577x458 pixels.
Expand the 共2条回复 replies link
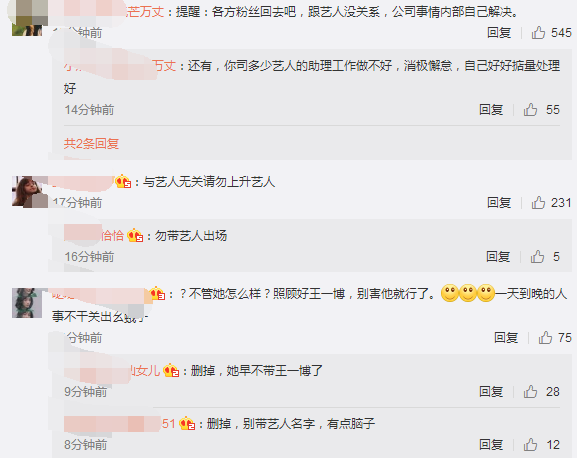(x=91, y=143)
